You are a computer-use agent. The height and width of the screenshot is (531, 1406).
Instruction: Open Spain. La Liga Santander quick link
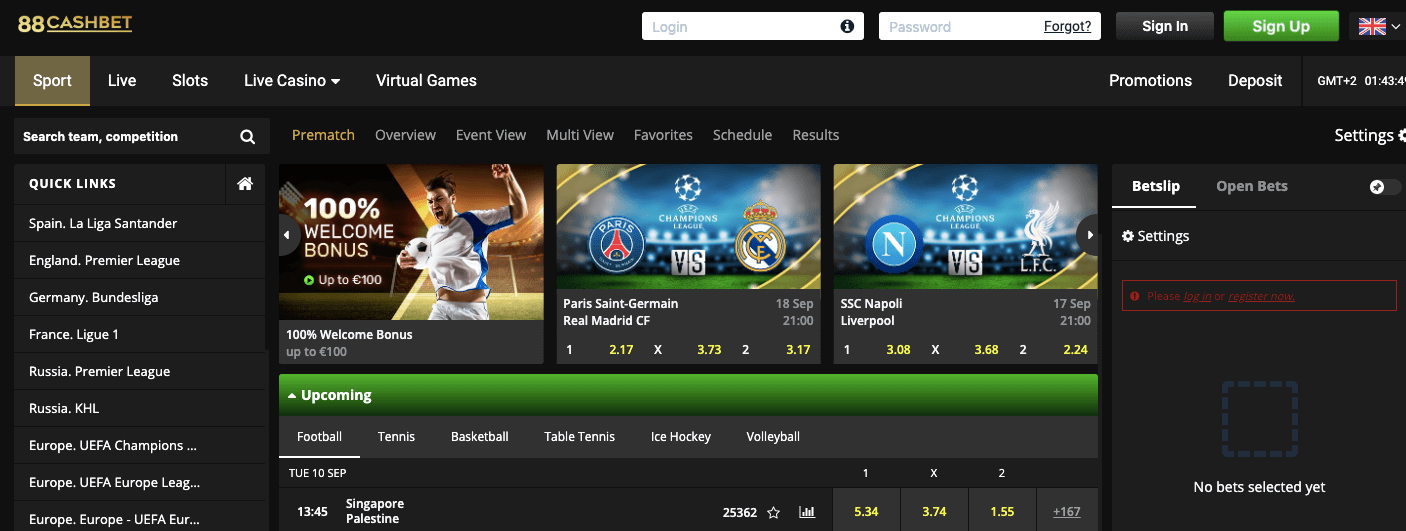pyautogui.click(x=140, y=223)
